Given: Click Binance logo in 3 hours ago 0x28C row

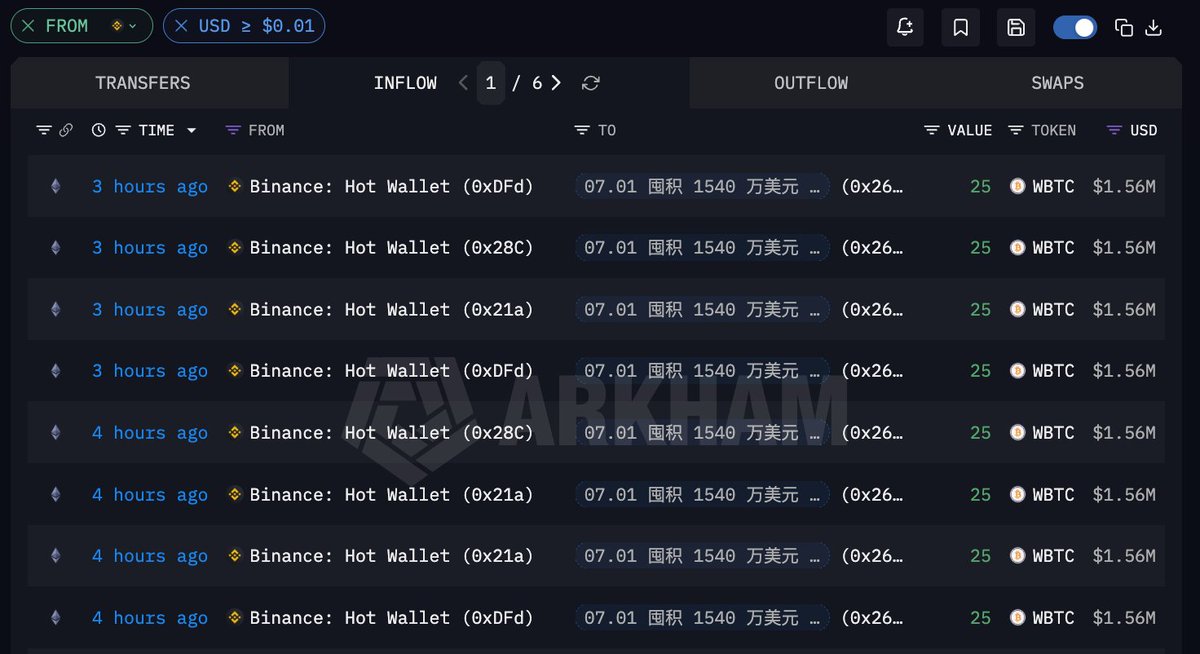Looking at the screenshot, I should pyautogui.click(x=235, y=248).
